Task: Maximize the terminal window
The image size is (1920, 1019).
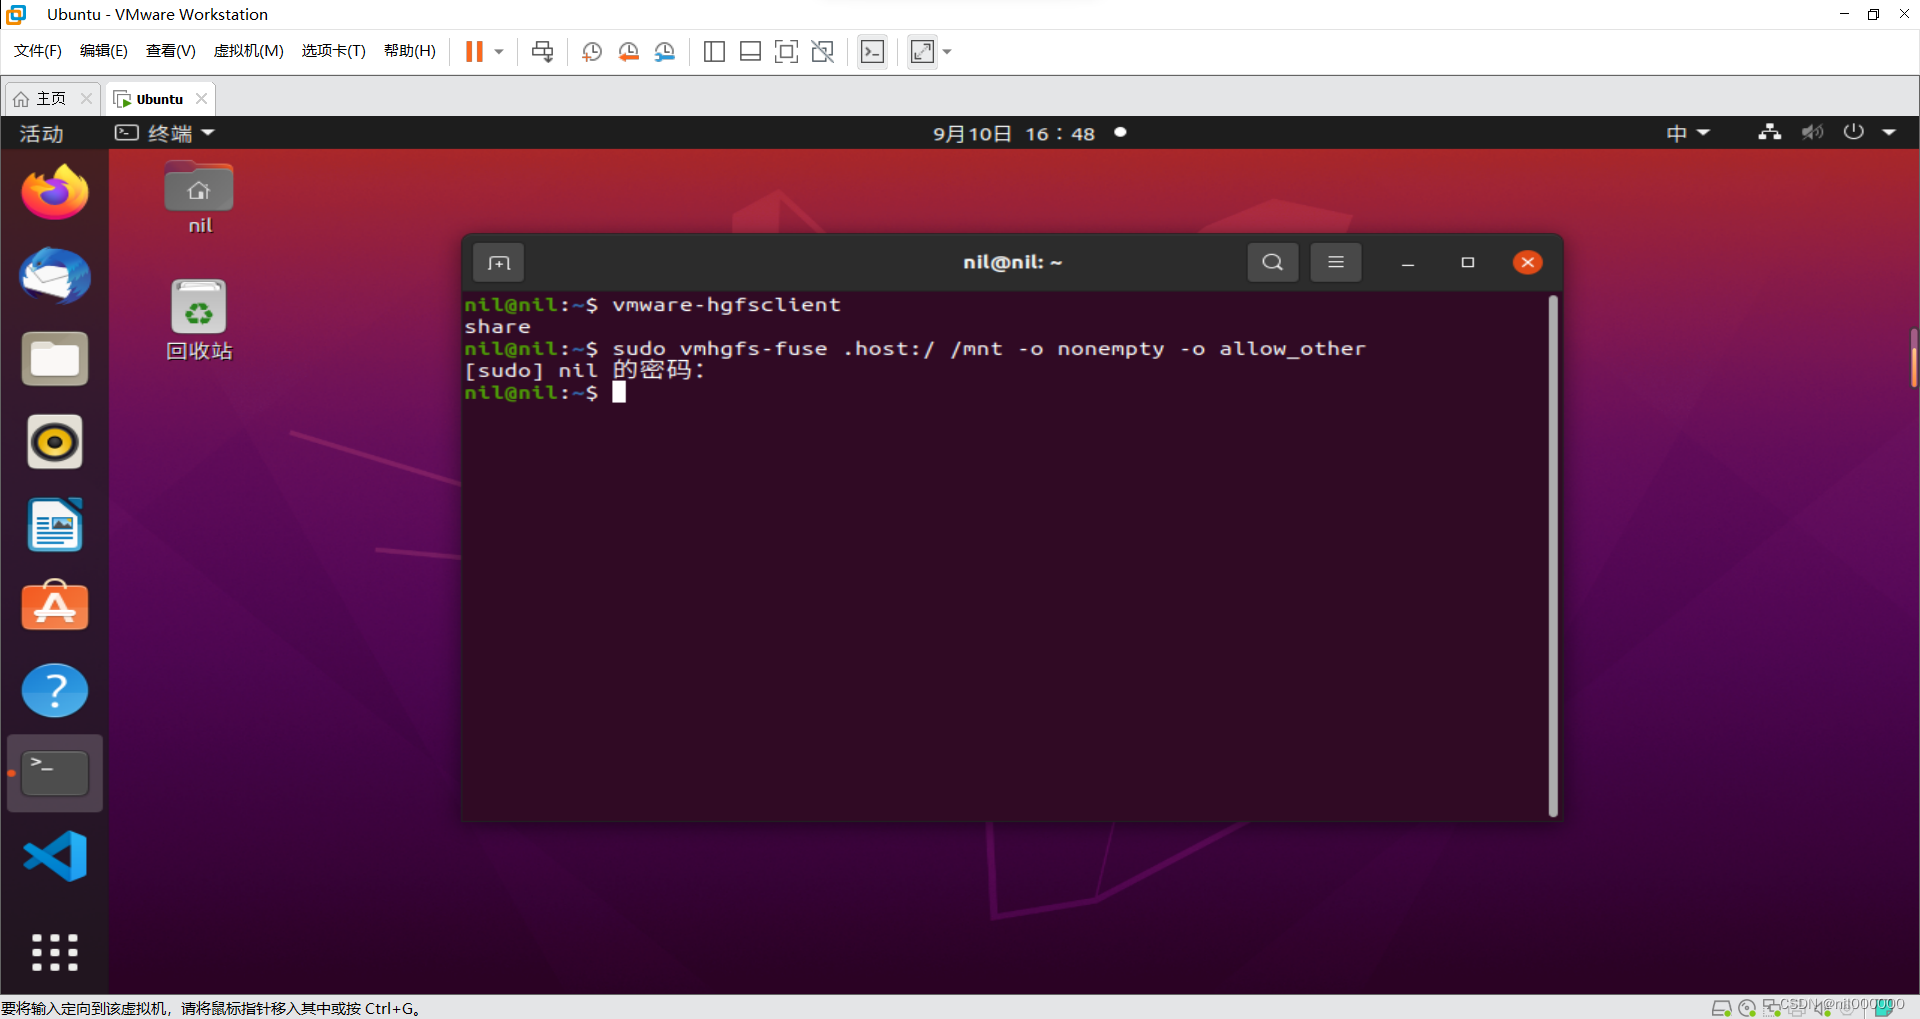Action: tap(1467, 262)
